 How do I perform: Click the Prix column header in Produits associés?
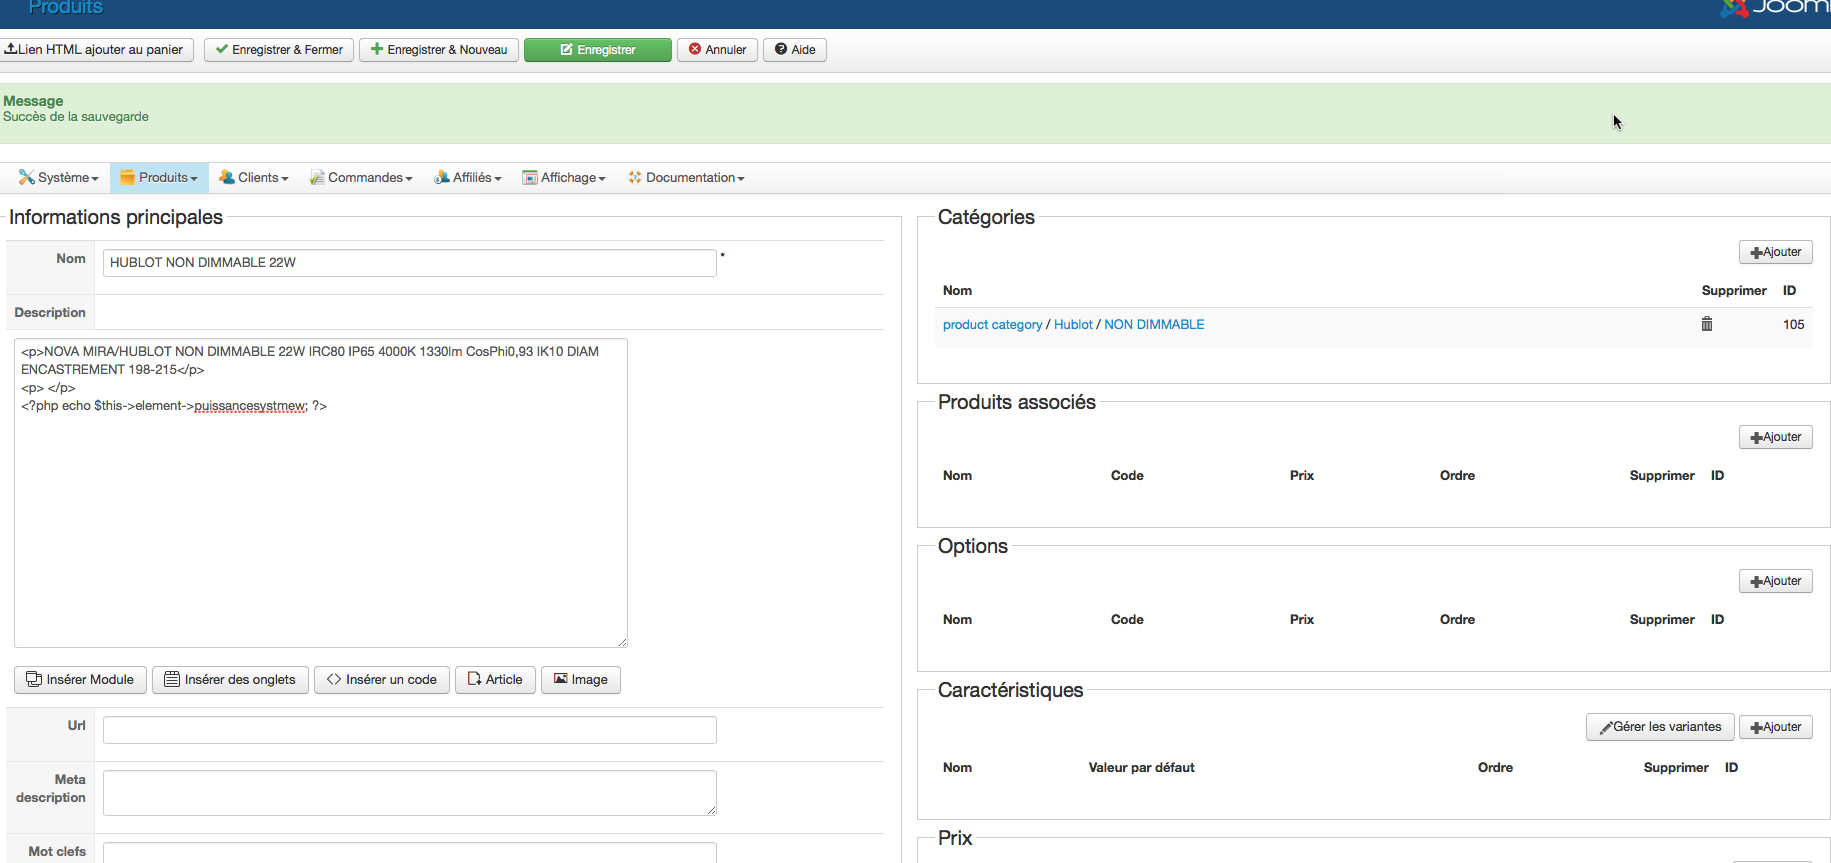pyautogui.click(x=1302, y=476)
